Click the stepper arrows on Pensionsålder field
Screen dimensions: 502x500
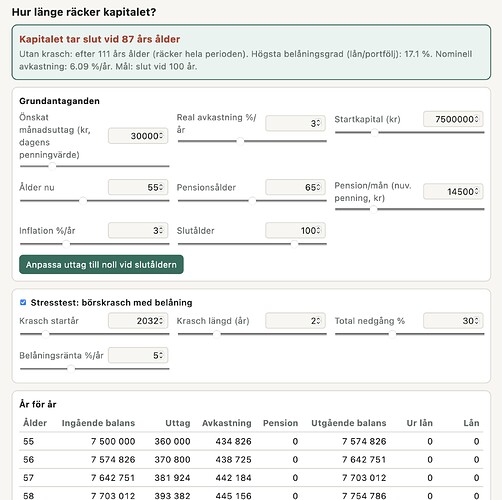(319, 187)
